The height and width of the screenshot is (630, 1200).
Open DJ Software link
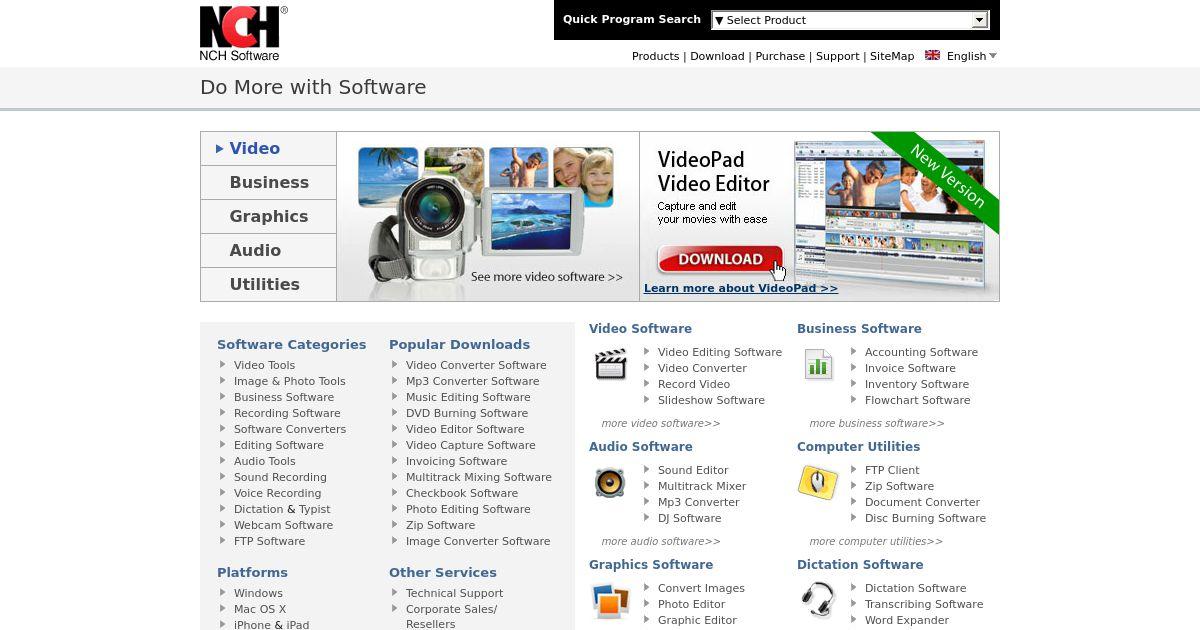click(689, 518)
